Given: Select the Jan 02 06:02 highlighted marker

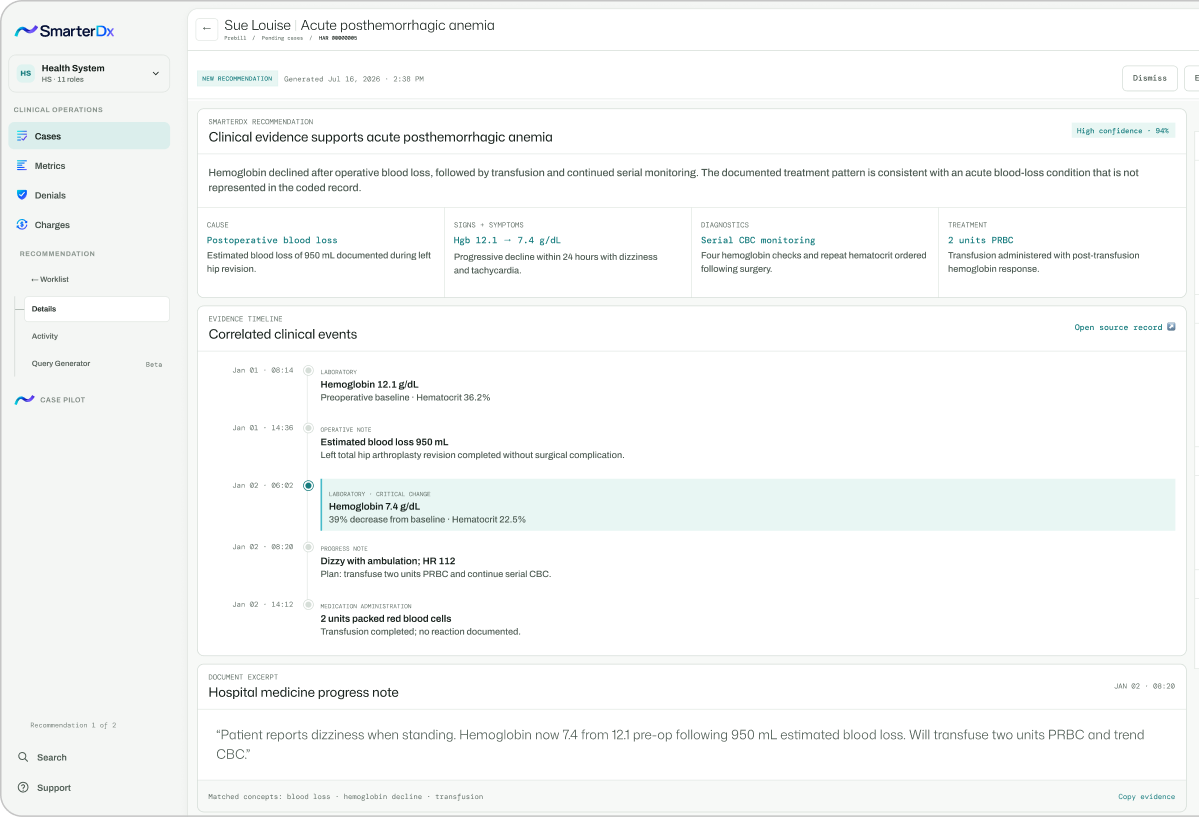Looking at the screenshot, I should pyautogui.click(x=308, y=486).
